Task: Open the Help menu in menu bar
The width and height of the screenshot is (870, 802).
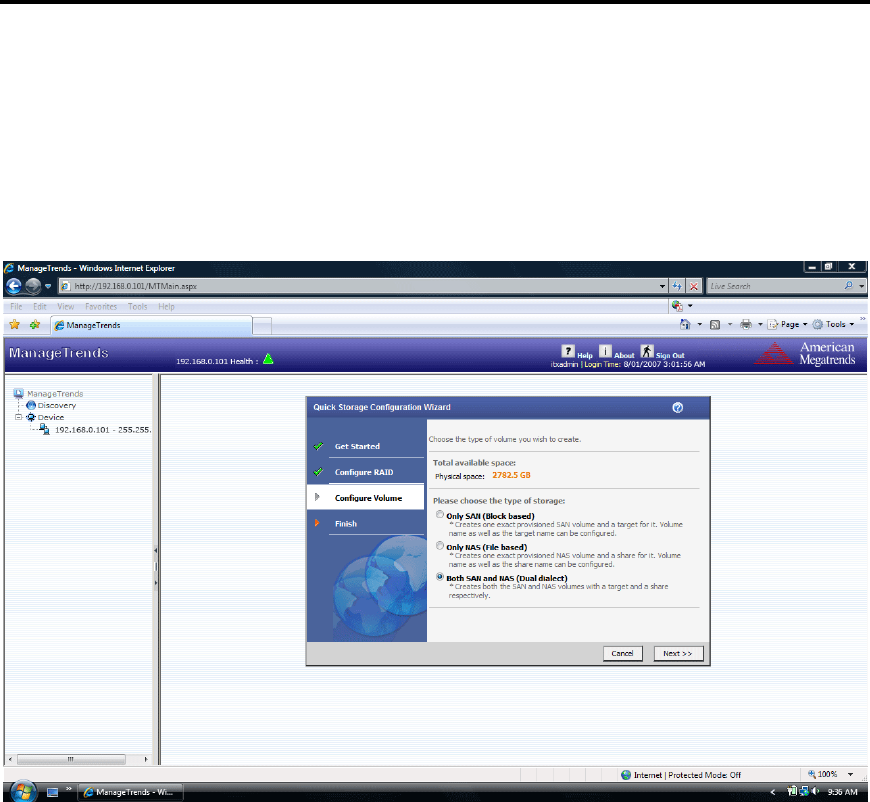Action: [166, 306]
